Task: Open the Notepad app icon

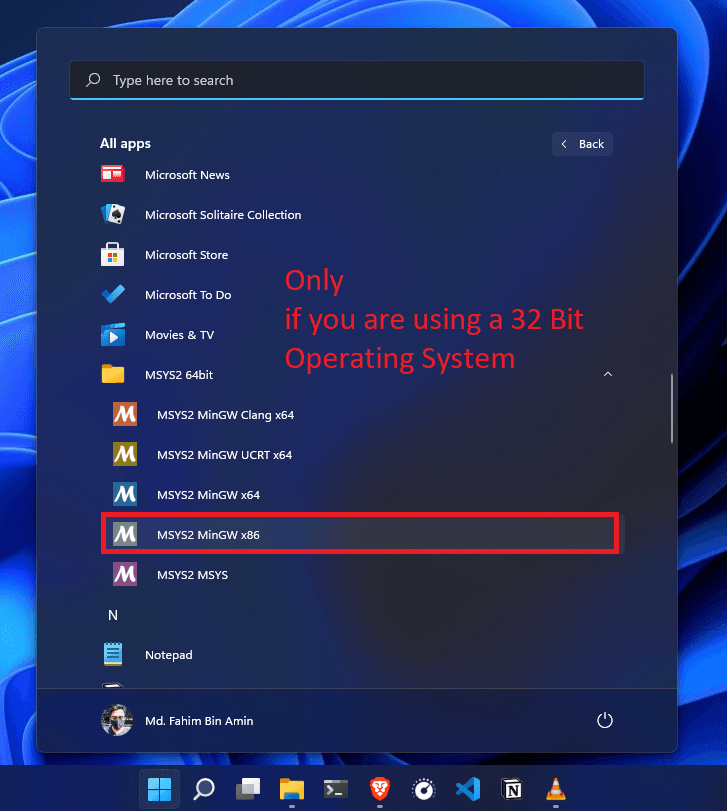Action: [113, 654]
